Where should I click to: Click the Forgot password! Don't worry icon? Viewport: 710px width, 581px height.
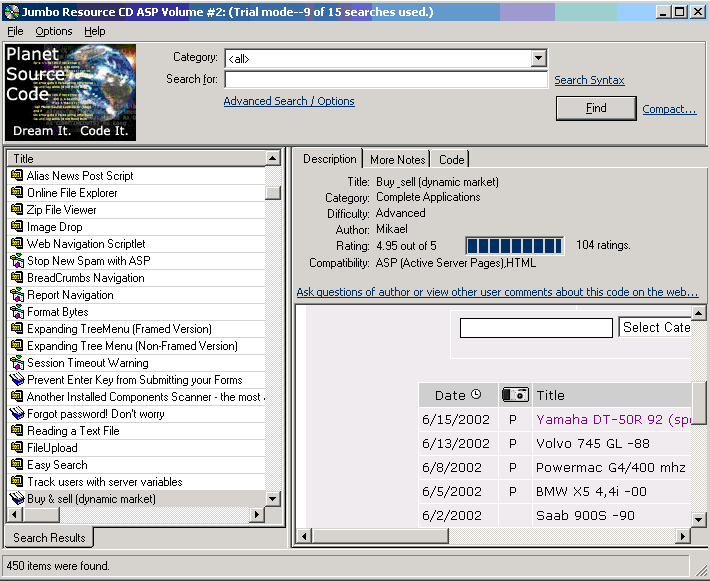(17, 413)
